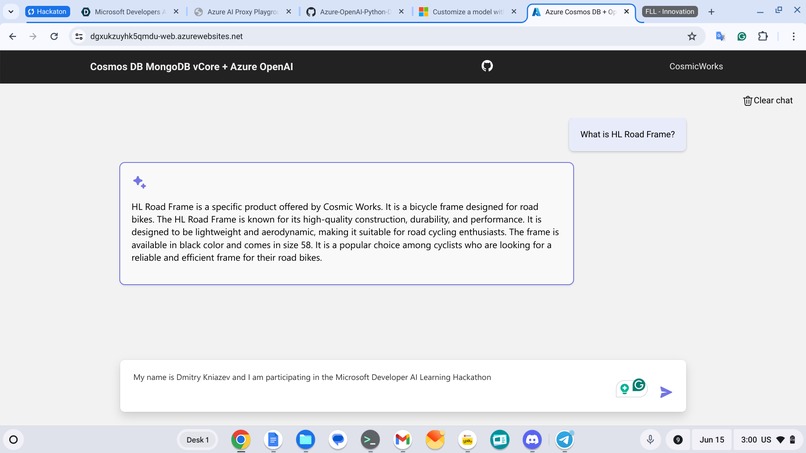
Task: Open the teal news app in shelf
Action: [500, 440]
